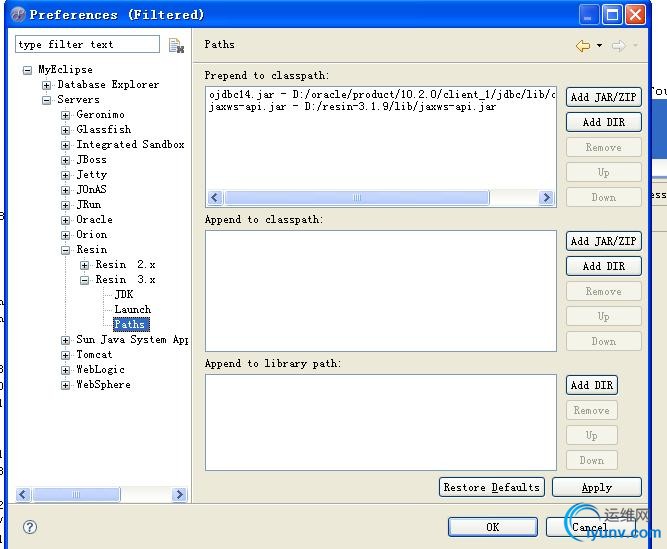Viewport: 667px width, 549px height.
Task: Expand the Resin 2.x node
Action: pos(85,265)
